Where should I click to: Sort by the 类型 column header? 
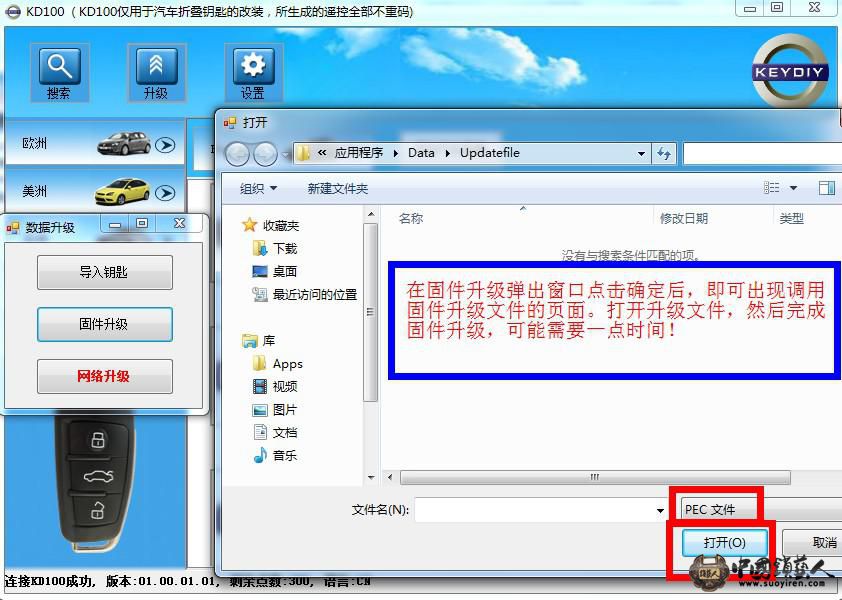pos(792,219)
